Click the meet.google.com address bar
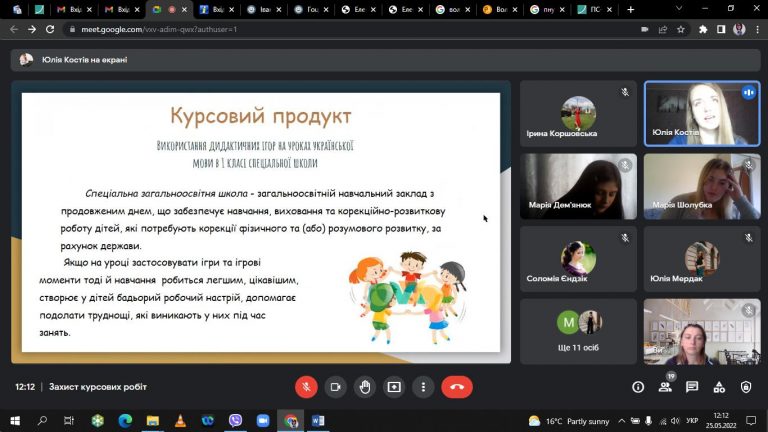Viewport: 768px width, 432px height. pyautogui.click(x=343, y=29)
